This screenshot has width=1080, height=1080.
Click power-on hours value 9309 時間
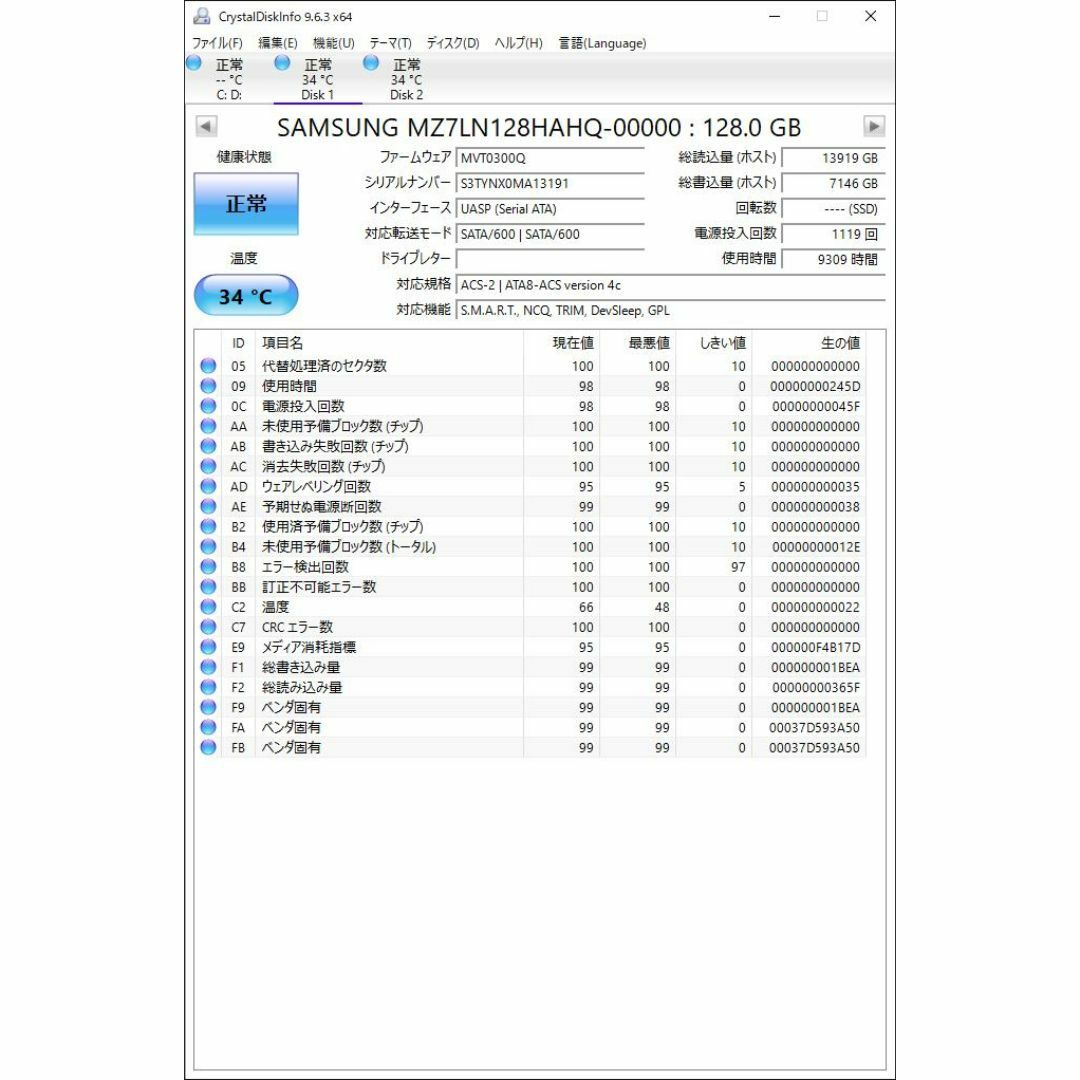[x=833, y=259]
